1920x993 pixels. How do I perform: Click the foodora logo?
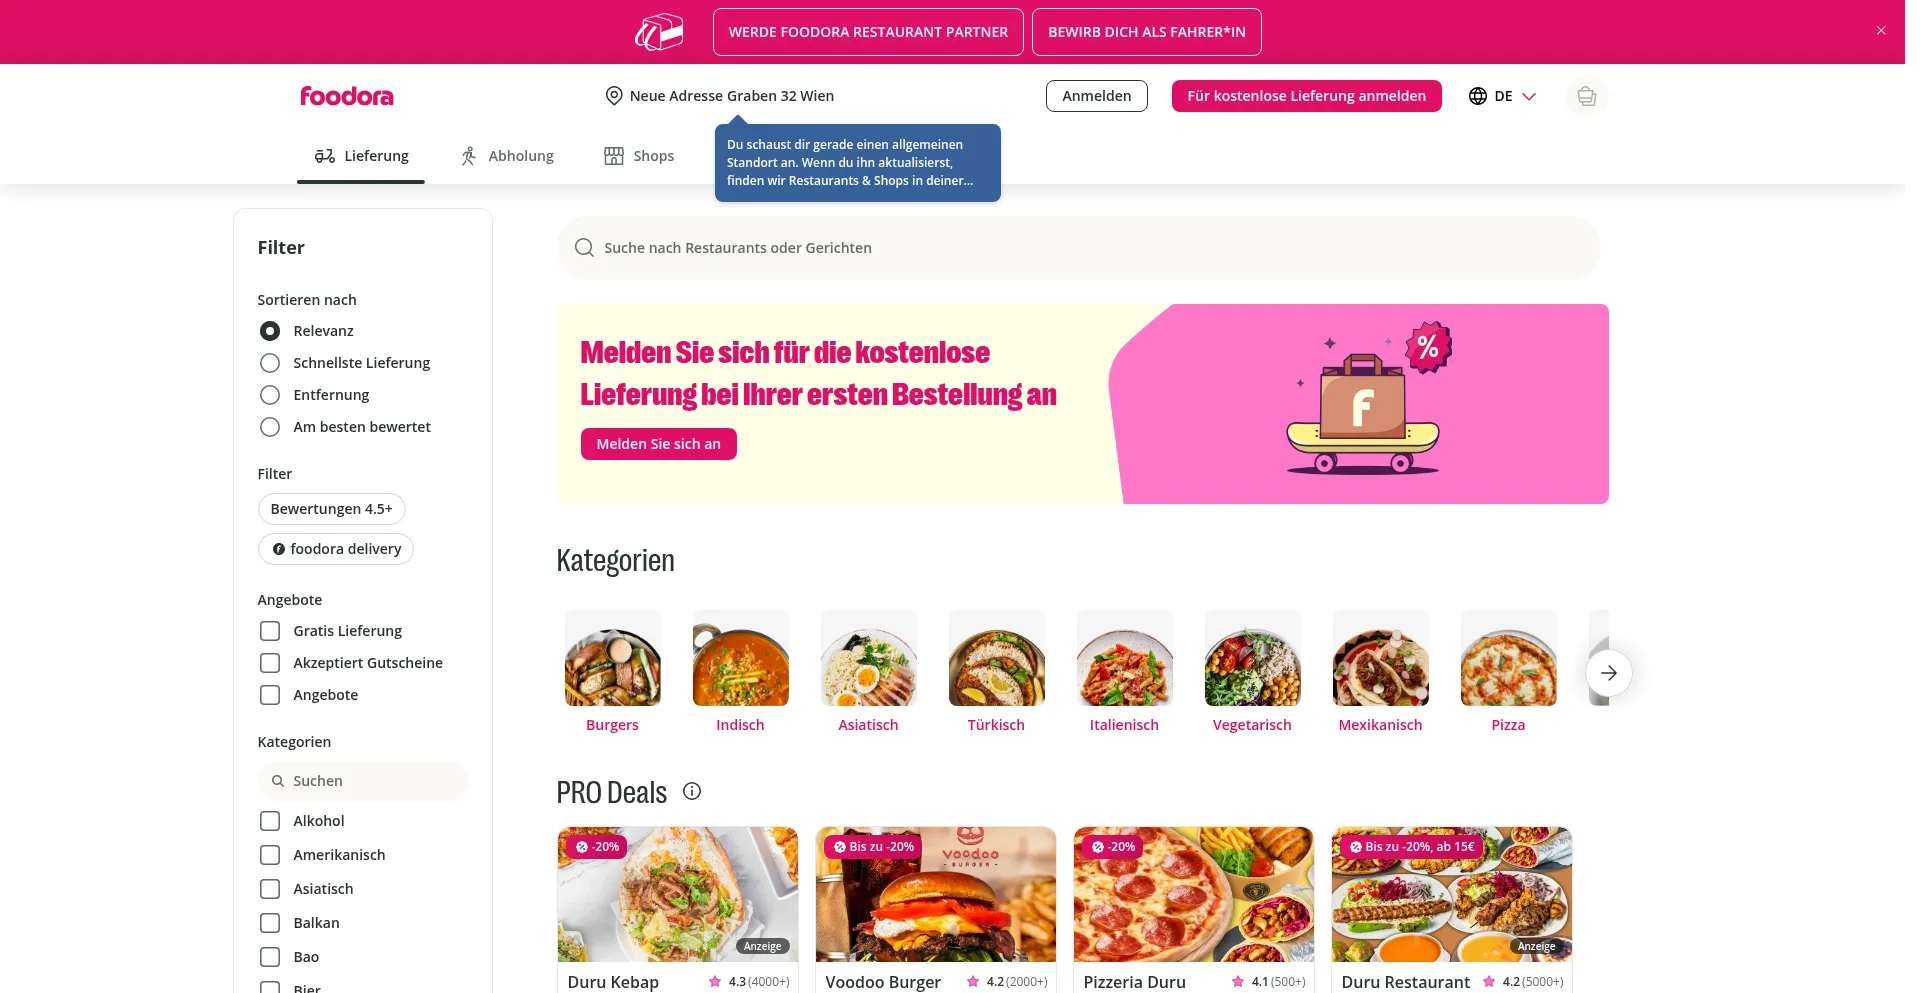pos(347,96)
